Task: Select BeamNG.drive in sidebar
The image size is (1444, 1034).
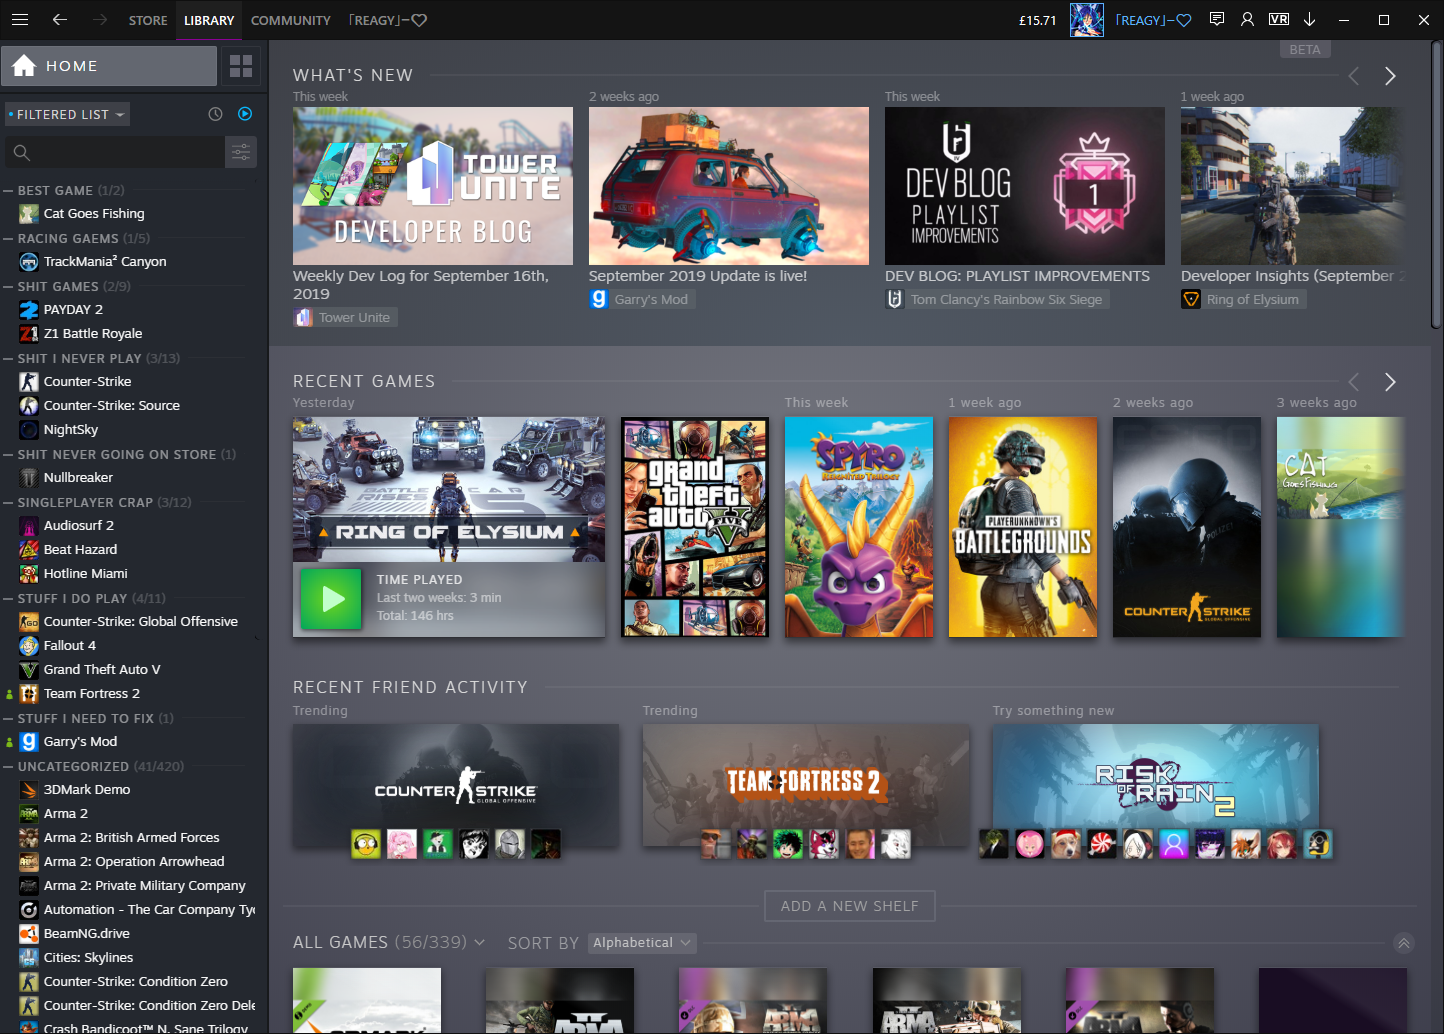Action: (x=86, y=933)
